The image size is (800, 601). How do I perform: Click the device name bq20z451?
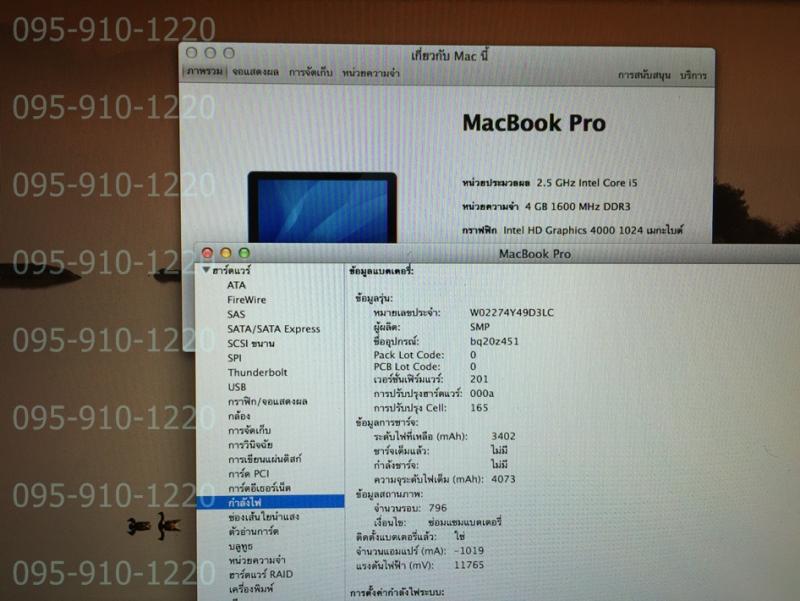pyautogui.click(x=494, y=341)
